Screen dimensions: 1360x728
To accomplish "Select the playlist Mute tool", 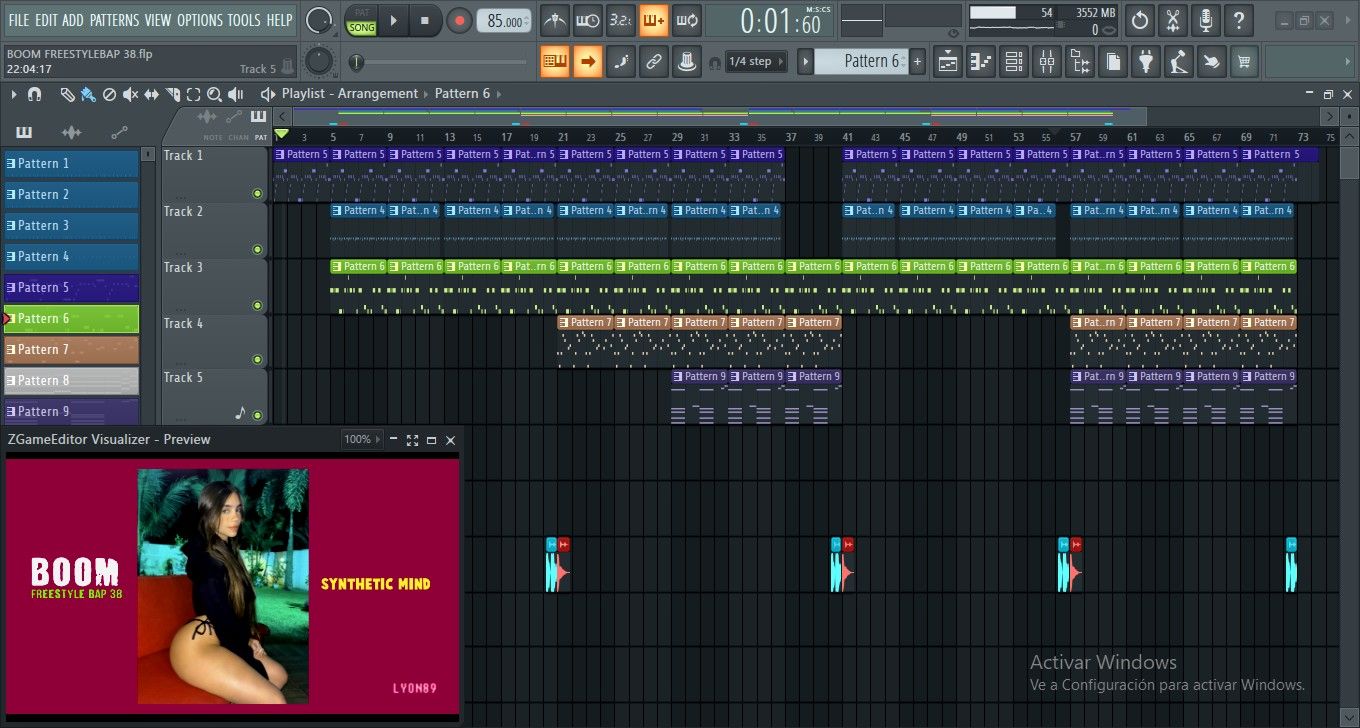I will point(130,94).
